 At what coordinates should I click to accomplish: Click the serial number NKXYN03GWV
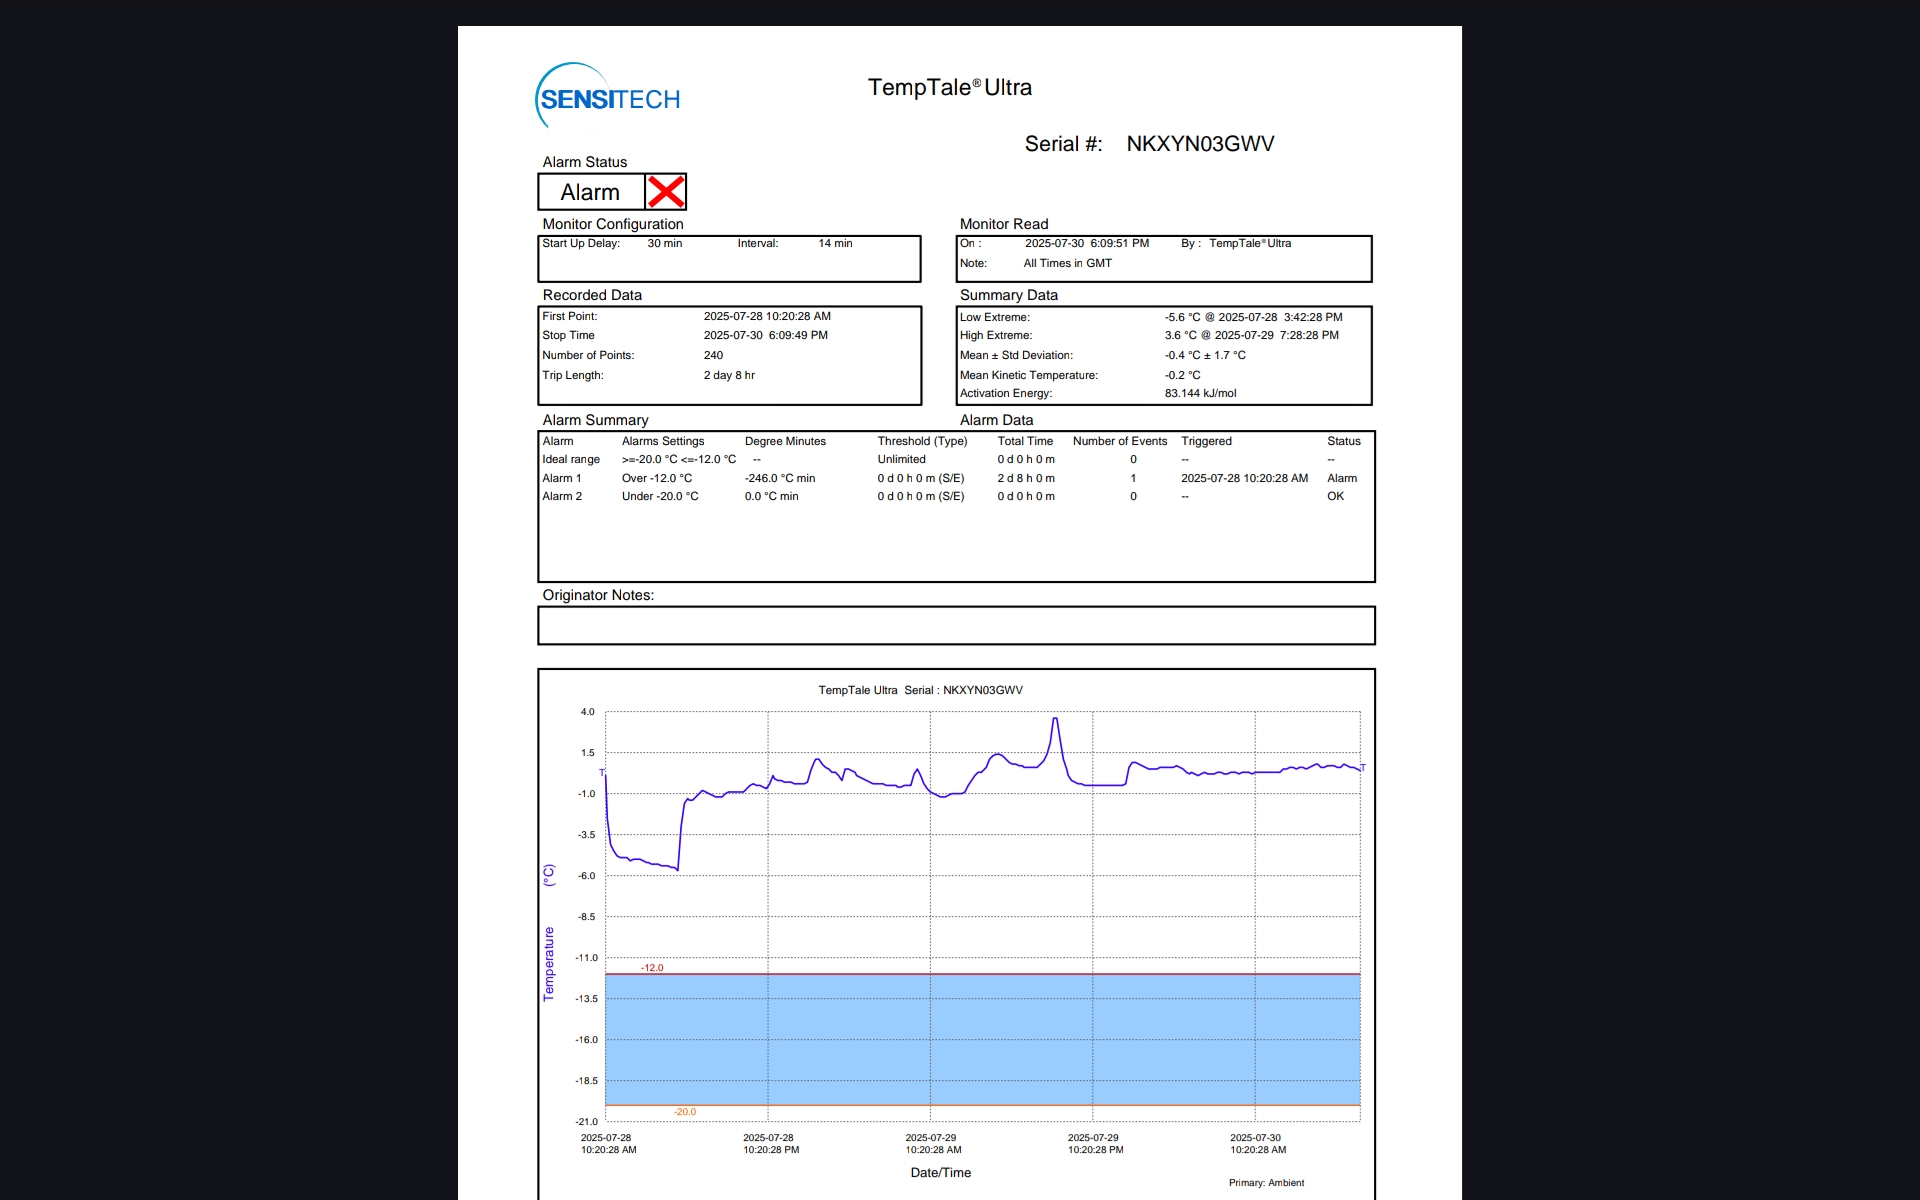(x=1199, y=144)
